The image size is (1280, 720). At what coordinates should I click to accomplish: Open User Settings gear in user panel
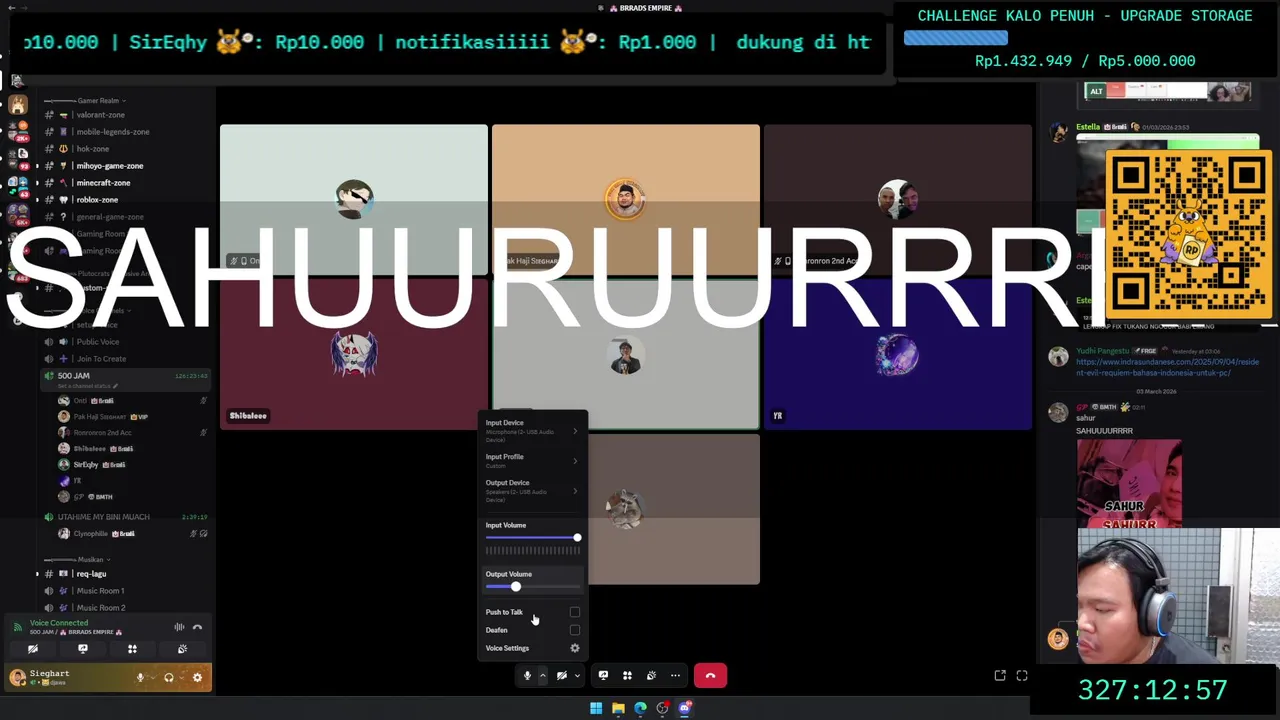pos(197,678)
